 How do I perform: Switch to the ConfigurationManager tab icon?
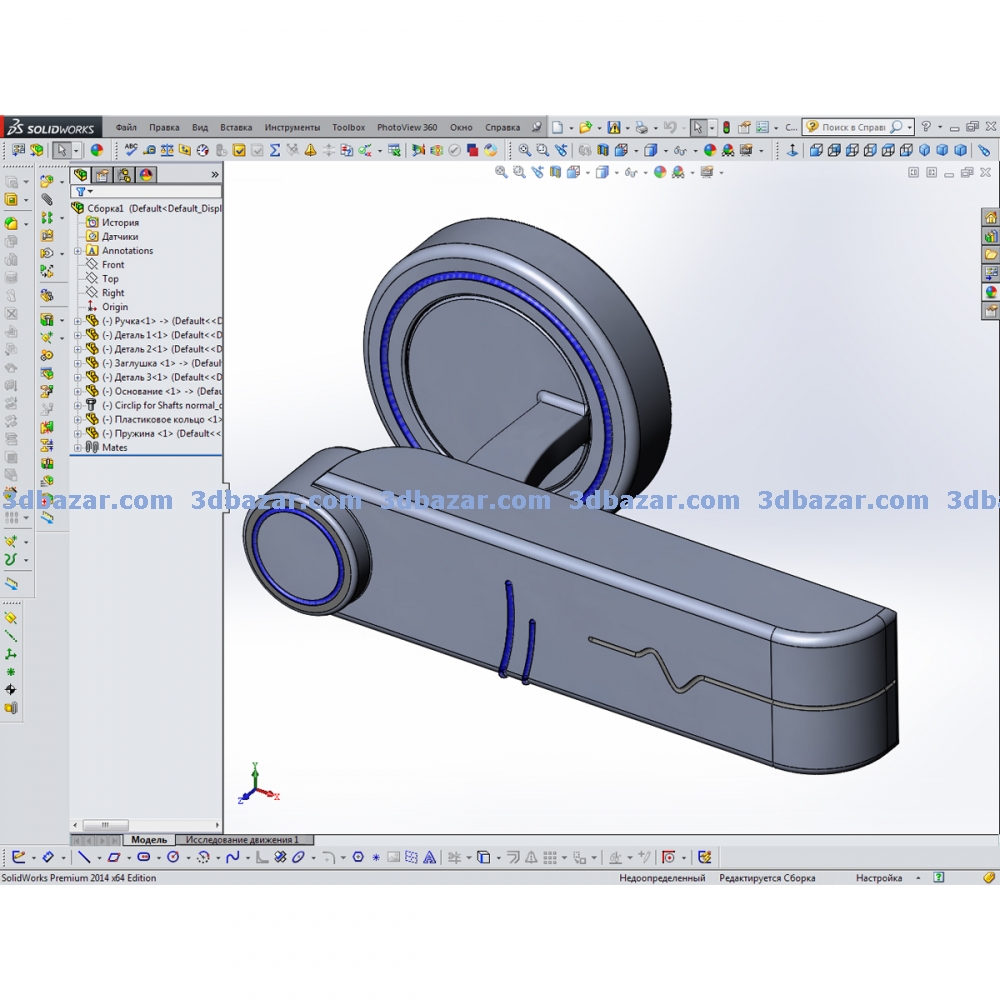pyautogui.click(x=124, y=174)
